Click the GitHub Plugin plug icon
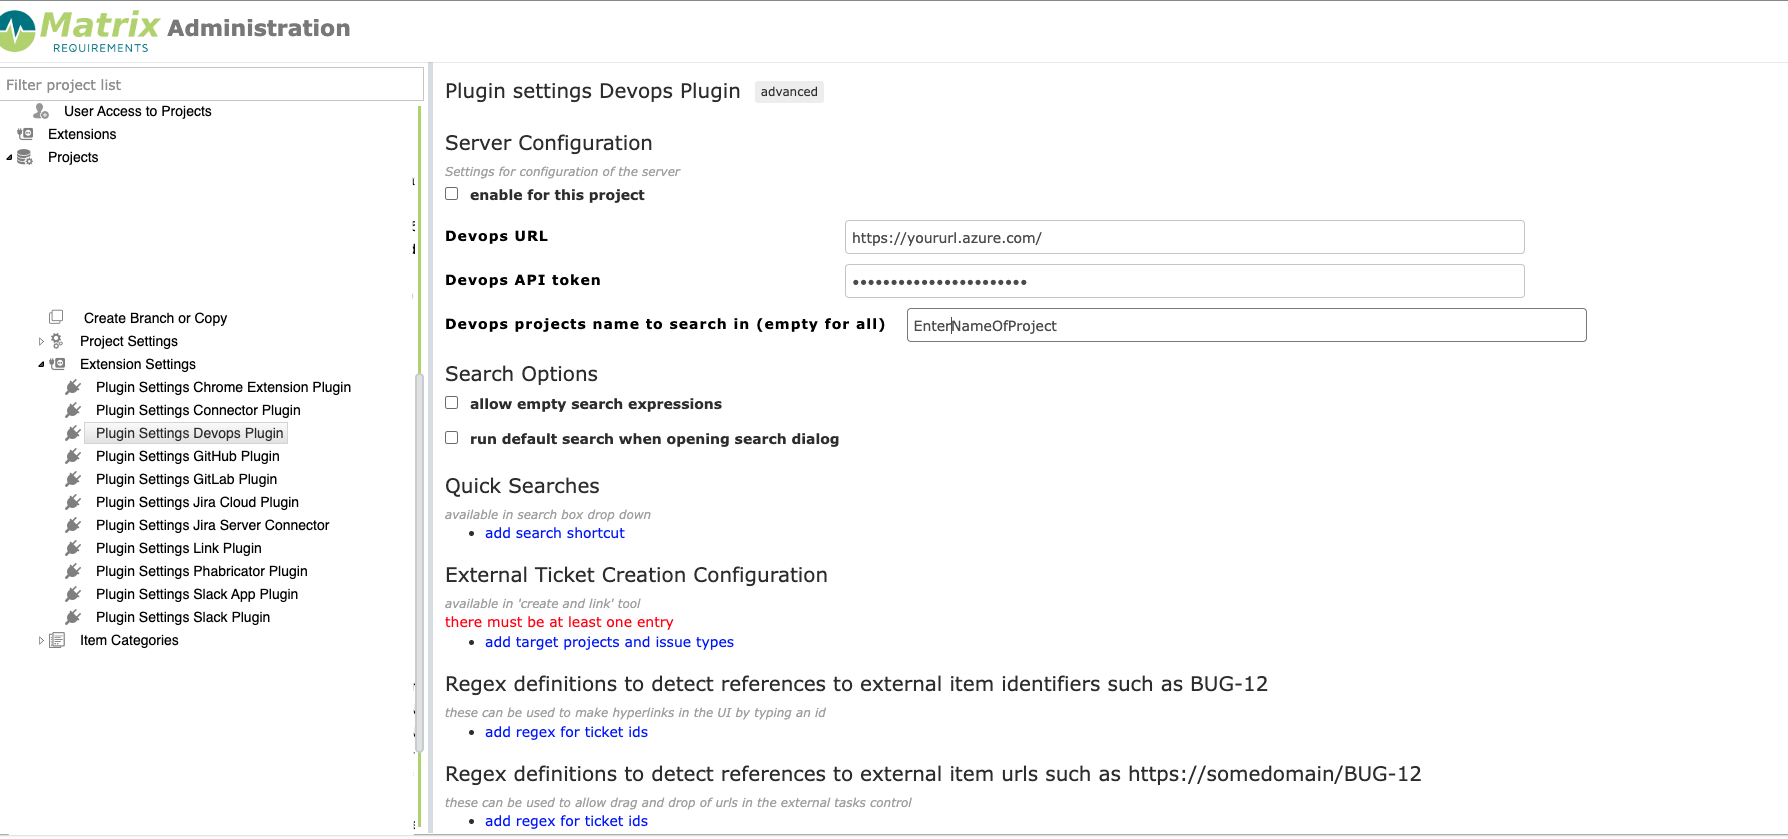Viewport: 1788px width, 839px height. (x=73, y=456)
